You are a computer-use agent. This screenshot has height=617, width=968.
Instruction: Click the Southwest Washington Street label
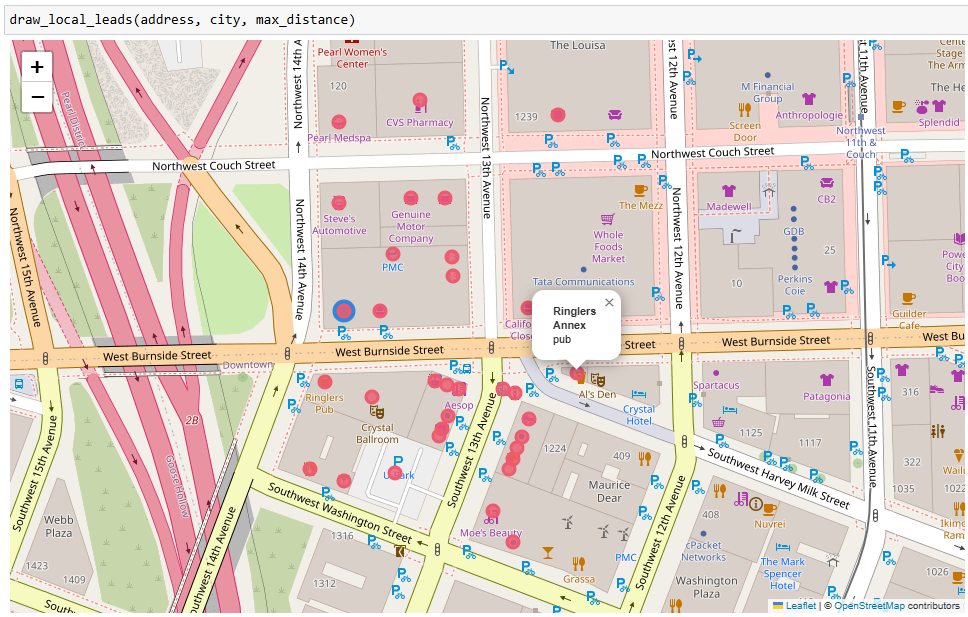[x=340, y=513]
